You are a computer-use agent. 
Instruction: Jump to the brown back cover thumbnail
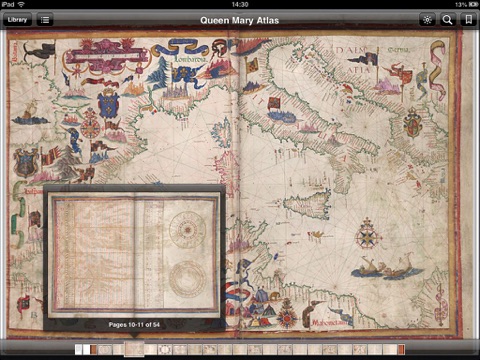(x=401, y=349)
